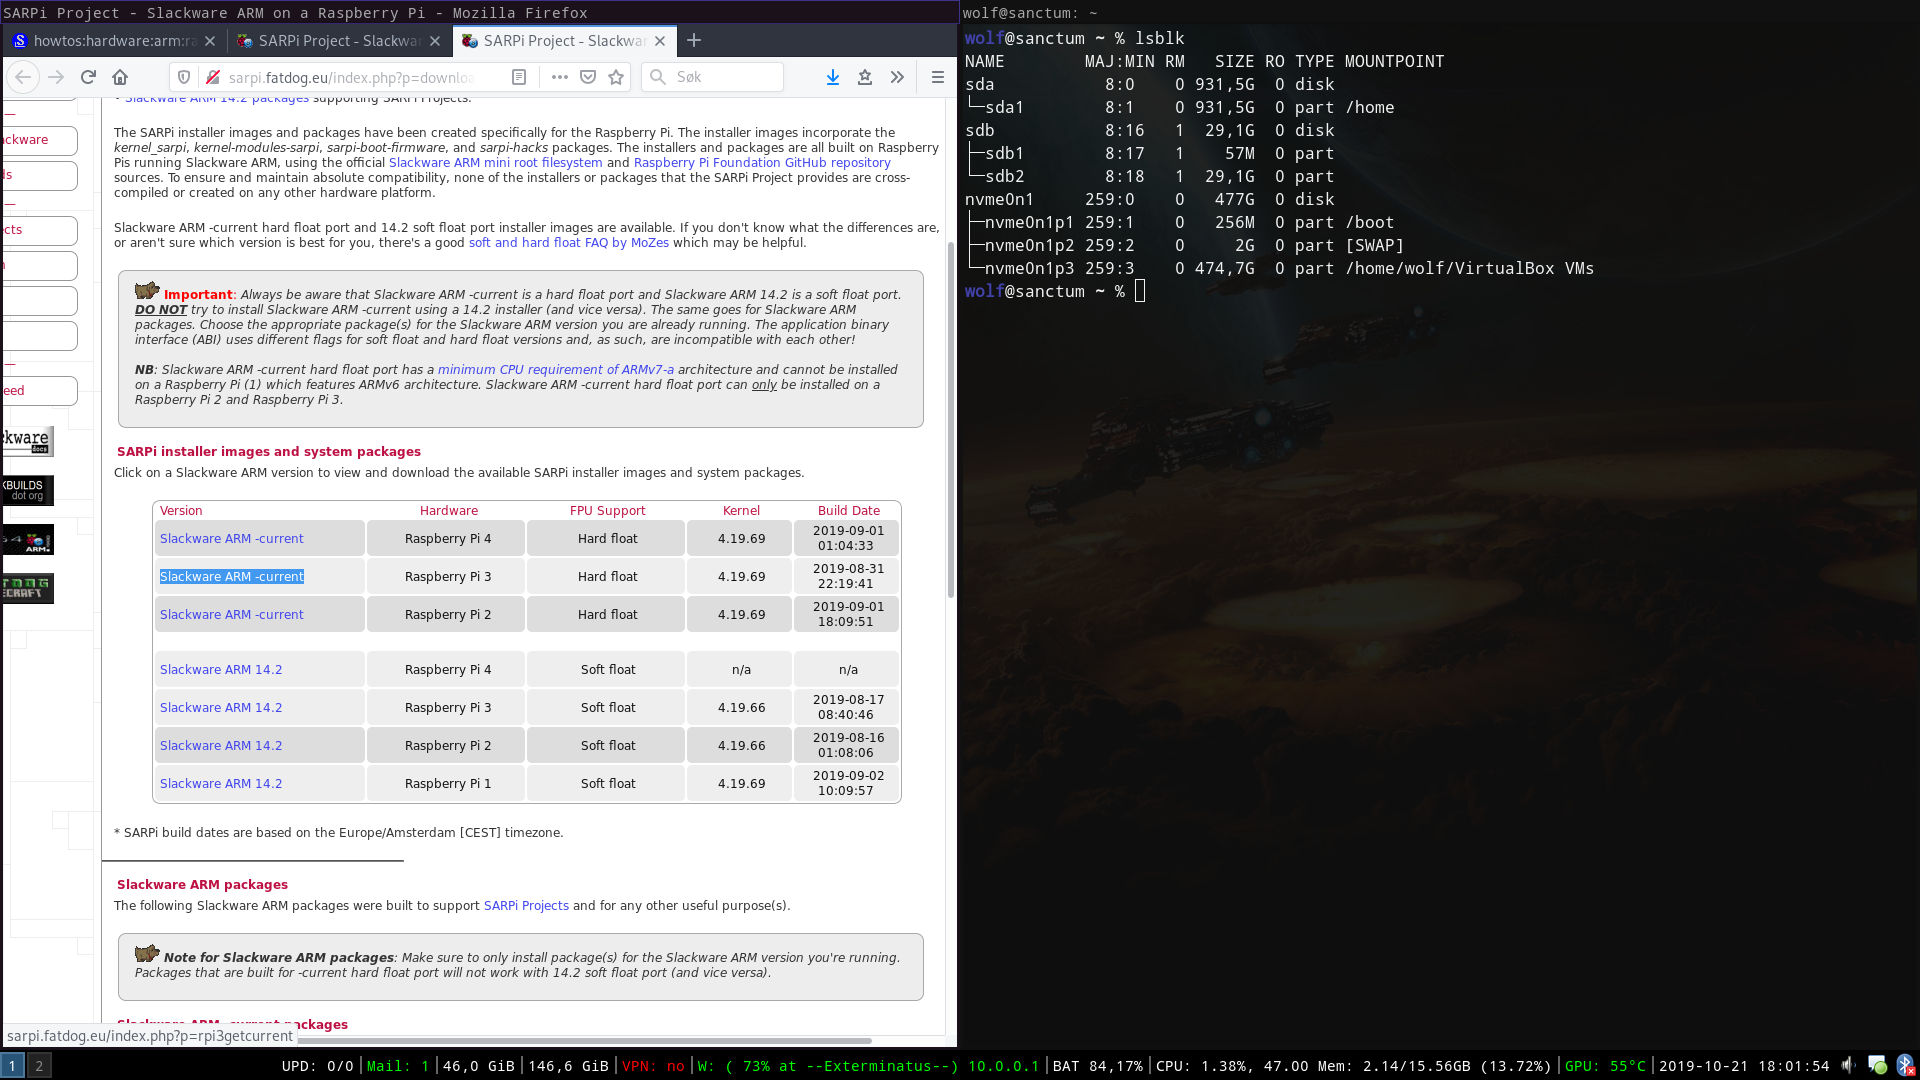Screen dimensions: 1920x1080
Task: Click the Slackware docs logo in sidebar
Action: (28, 441)
